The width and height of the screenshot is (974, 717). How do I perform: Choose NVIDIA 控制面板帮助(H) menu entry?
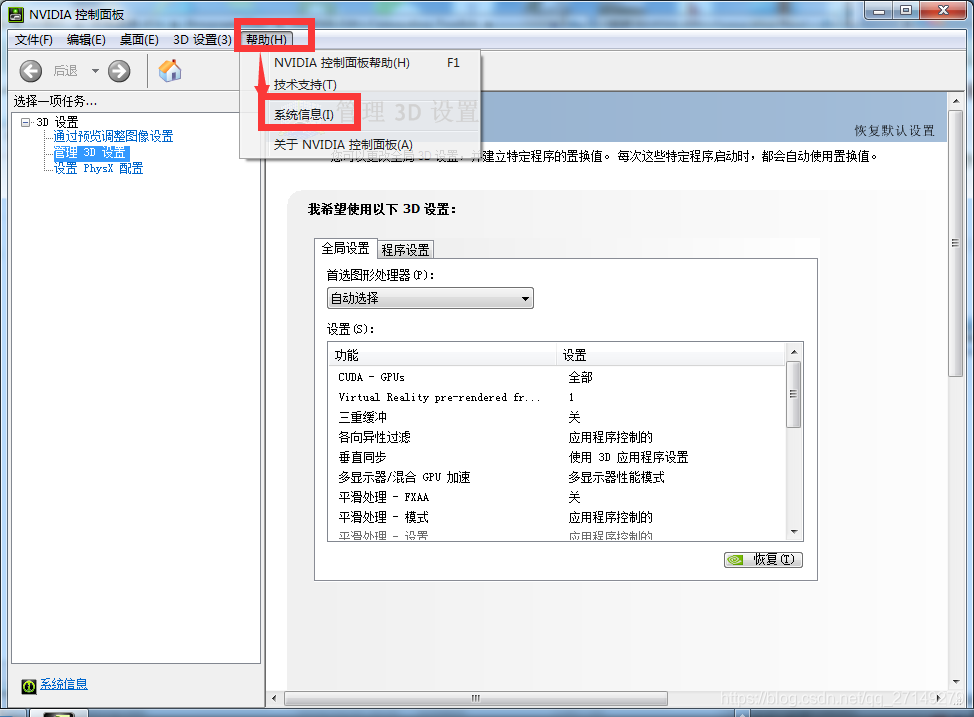click(x=360, y=63)
